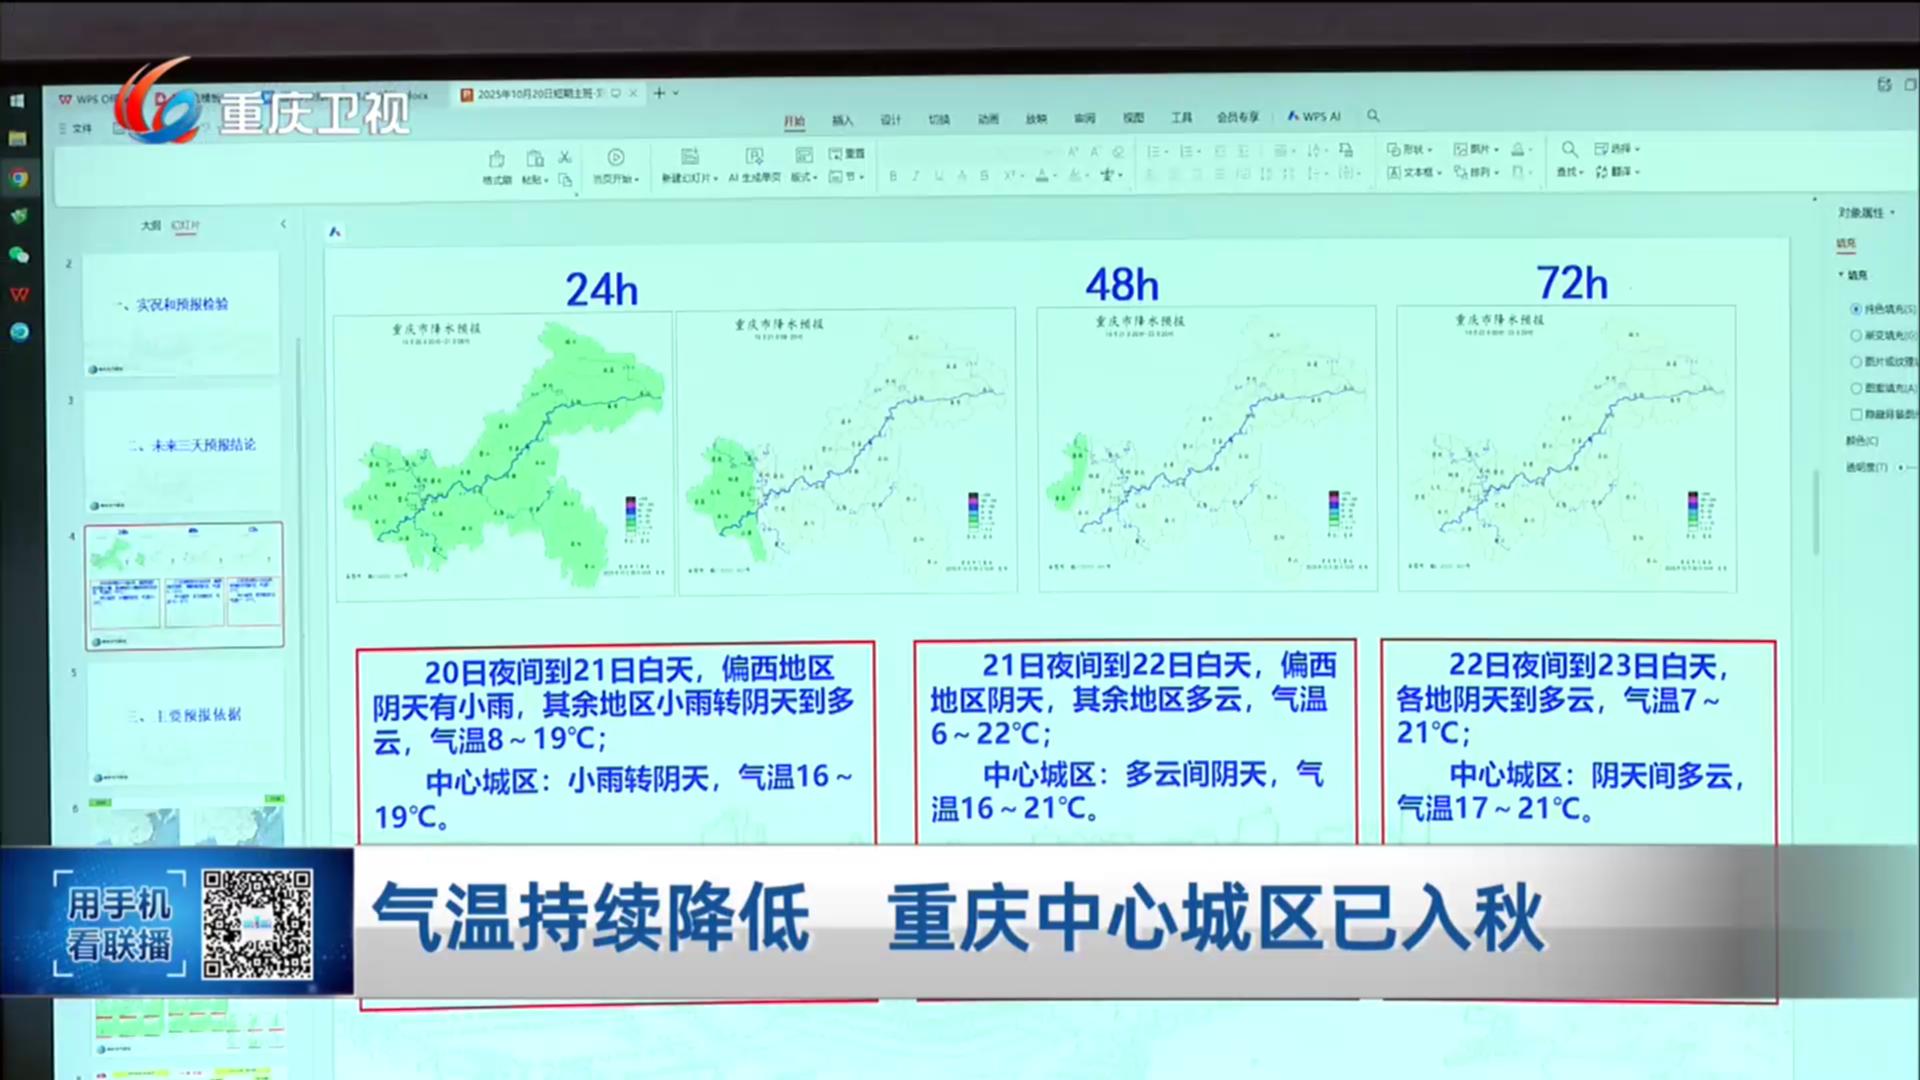Click the WPS AI button
Image resolution: width=1920 pixels, height=1080 pixels.
(1314, 116)
